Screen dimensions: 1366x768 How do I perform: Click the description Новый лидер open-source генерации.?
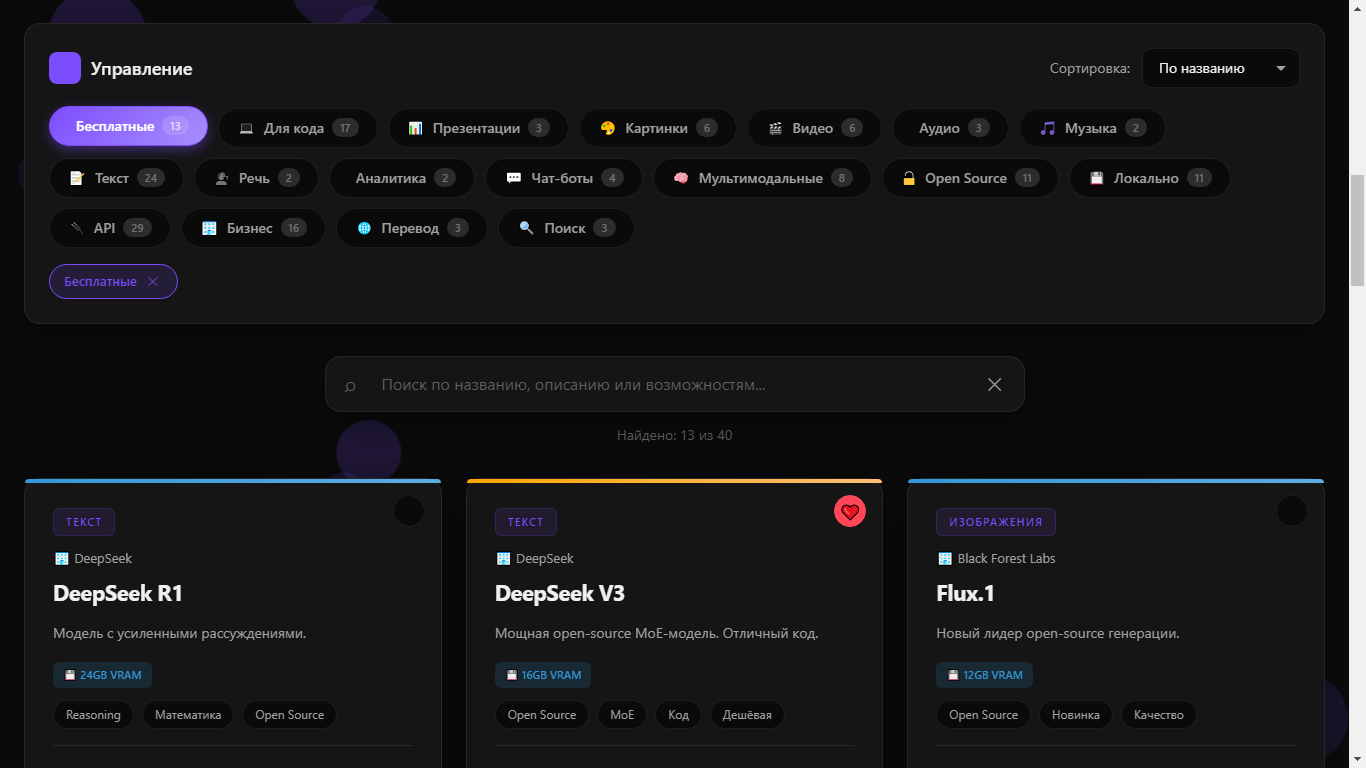(1058, 633)
